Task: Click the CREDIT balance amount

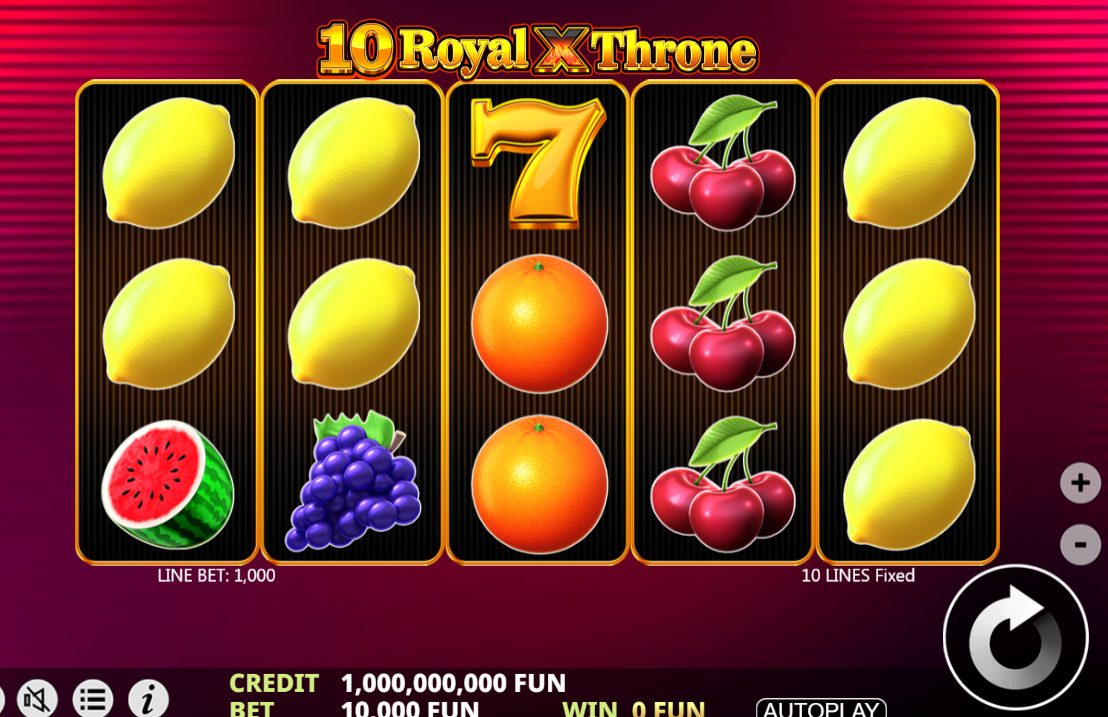Action: point(453,683)
